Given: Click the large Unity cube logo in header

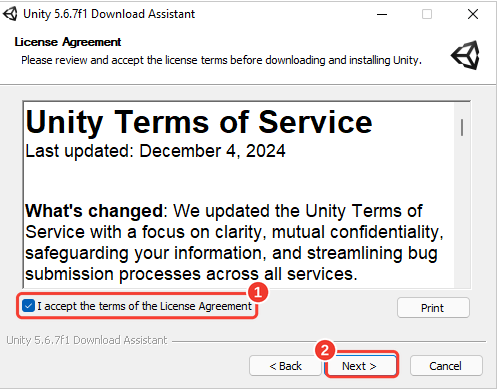Looking at the screenshot, I should (x=465, y=55).
